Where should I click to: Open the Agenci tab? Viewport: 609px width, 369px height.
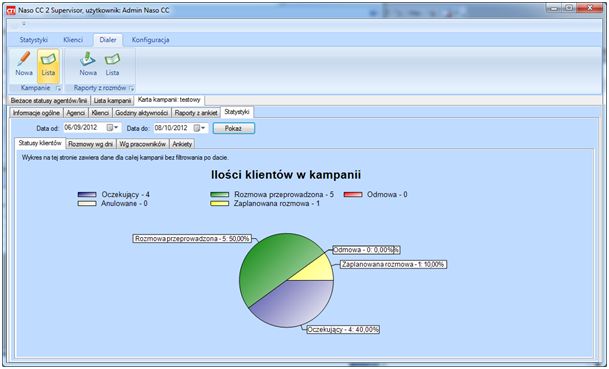click(76, 113)
